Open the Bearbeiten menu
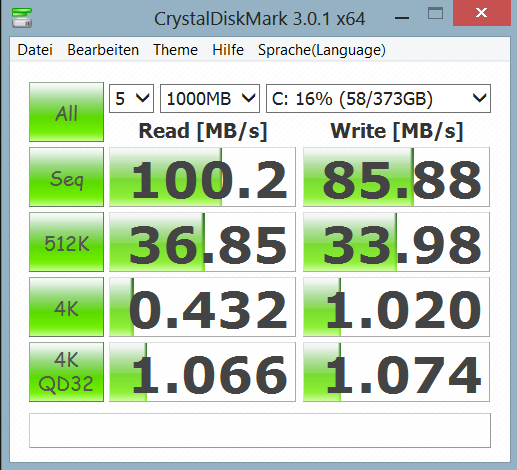 (103, 50)
